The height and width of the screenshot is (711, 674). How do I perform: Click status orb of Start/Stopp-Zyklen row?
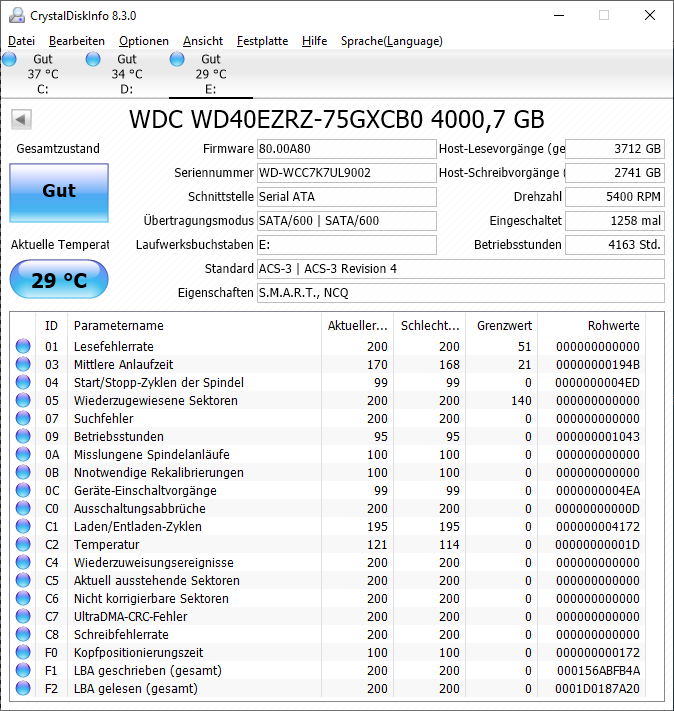[23, 383]
